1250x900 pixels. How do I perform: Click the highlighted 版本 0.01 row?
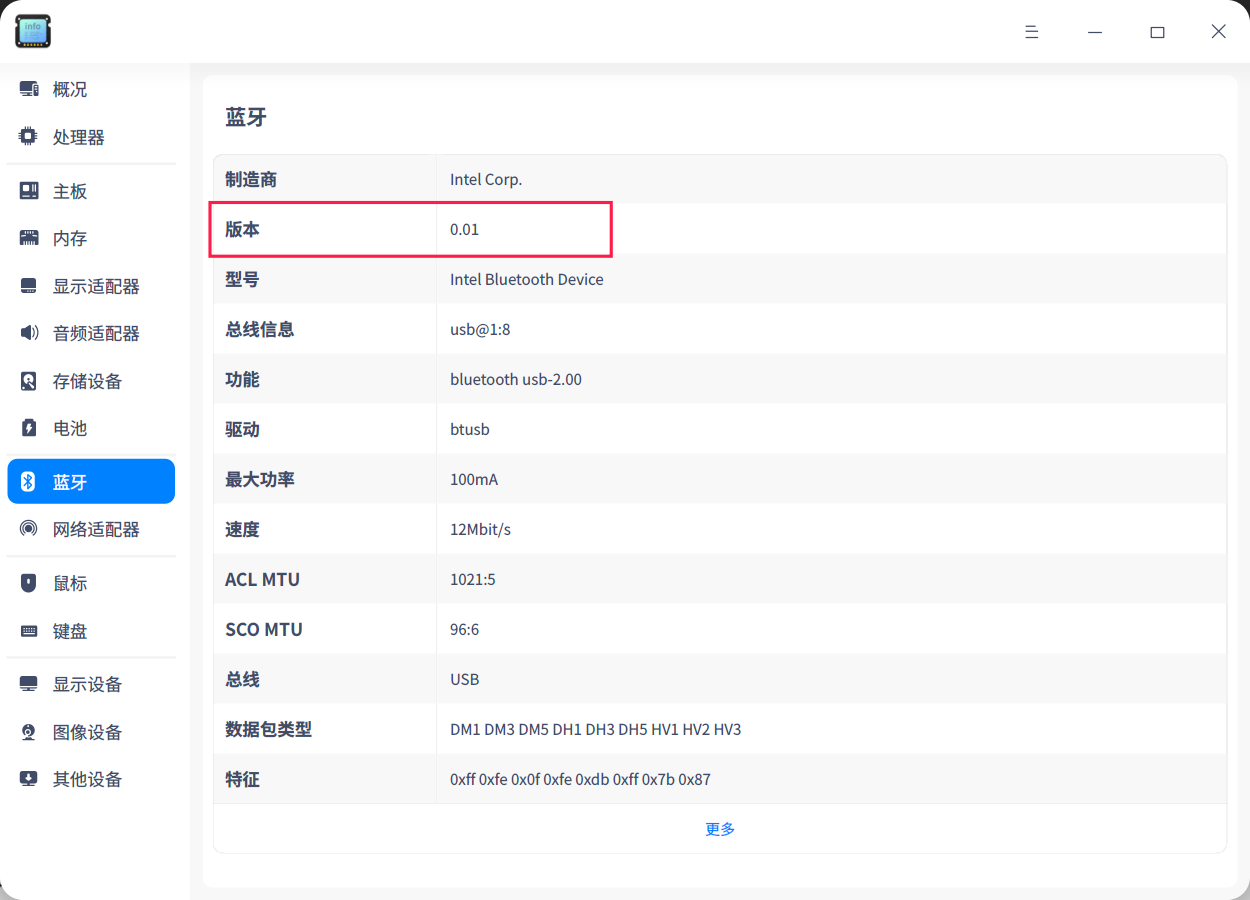tap(410, 229)
